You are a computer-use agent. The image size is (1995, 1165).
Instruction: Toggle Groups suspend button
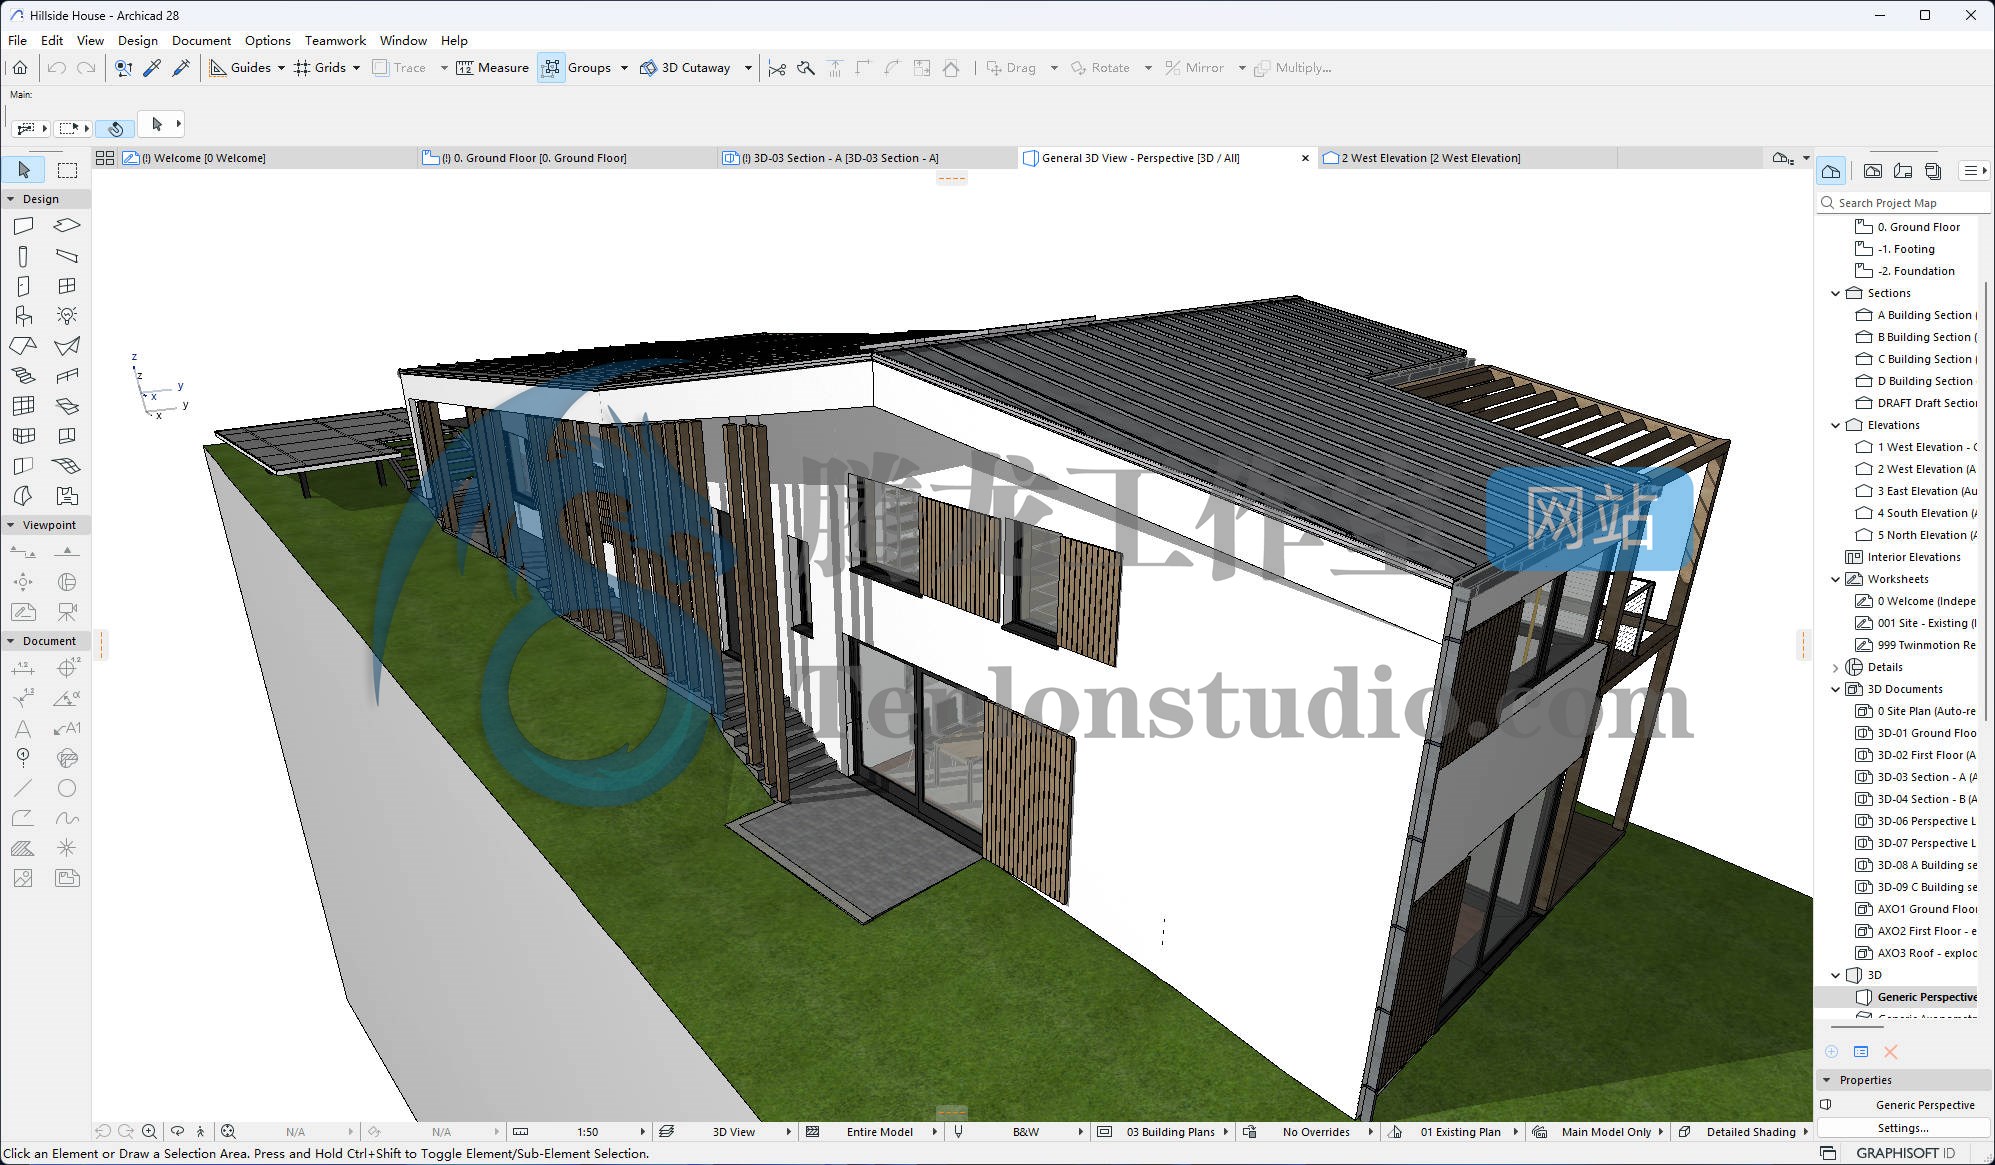(551, 68)
